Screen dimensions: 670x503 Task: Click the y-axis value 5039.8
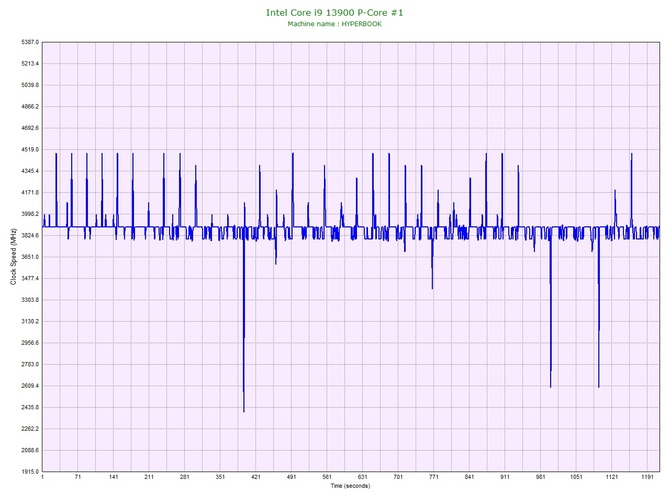[30, 85]
